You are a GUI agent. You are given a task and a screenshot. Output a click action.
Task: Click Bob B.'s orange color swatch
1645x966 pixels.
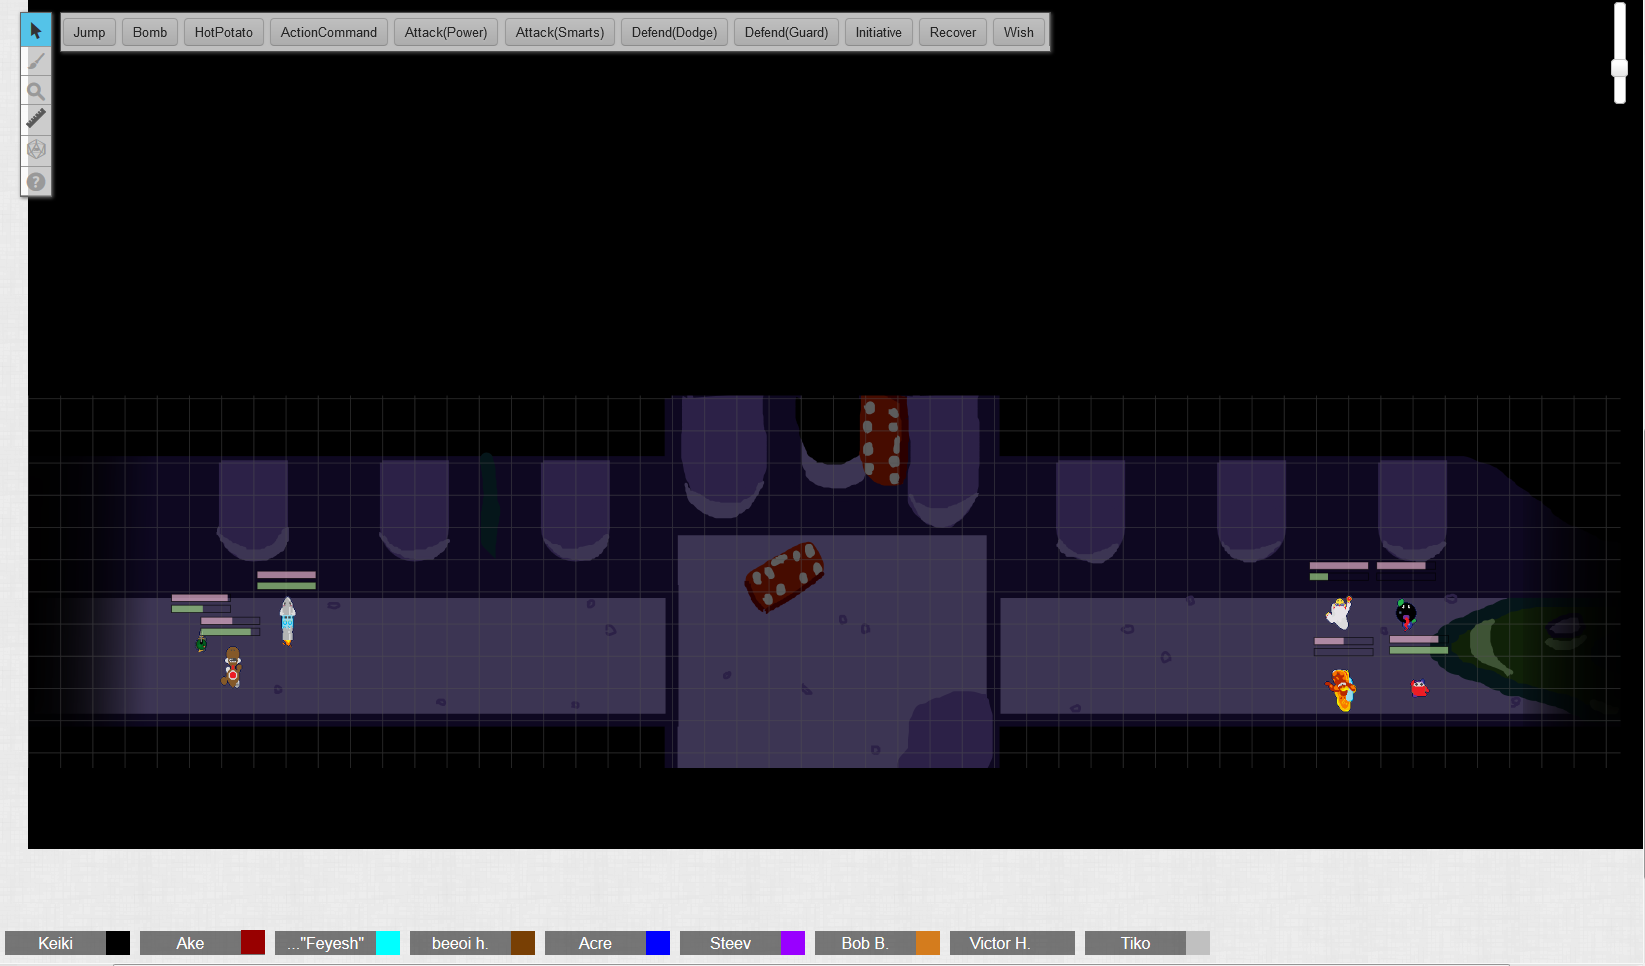point(928,943)
